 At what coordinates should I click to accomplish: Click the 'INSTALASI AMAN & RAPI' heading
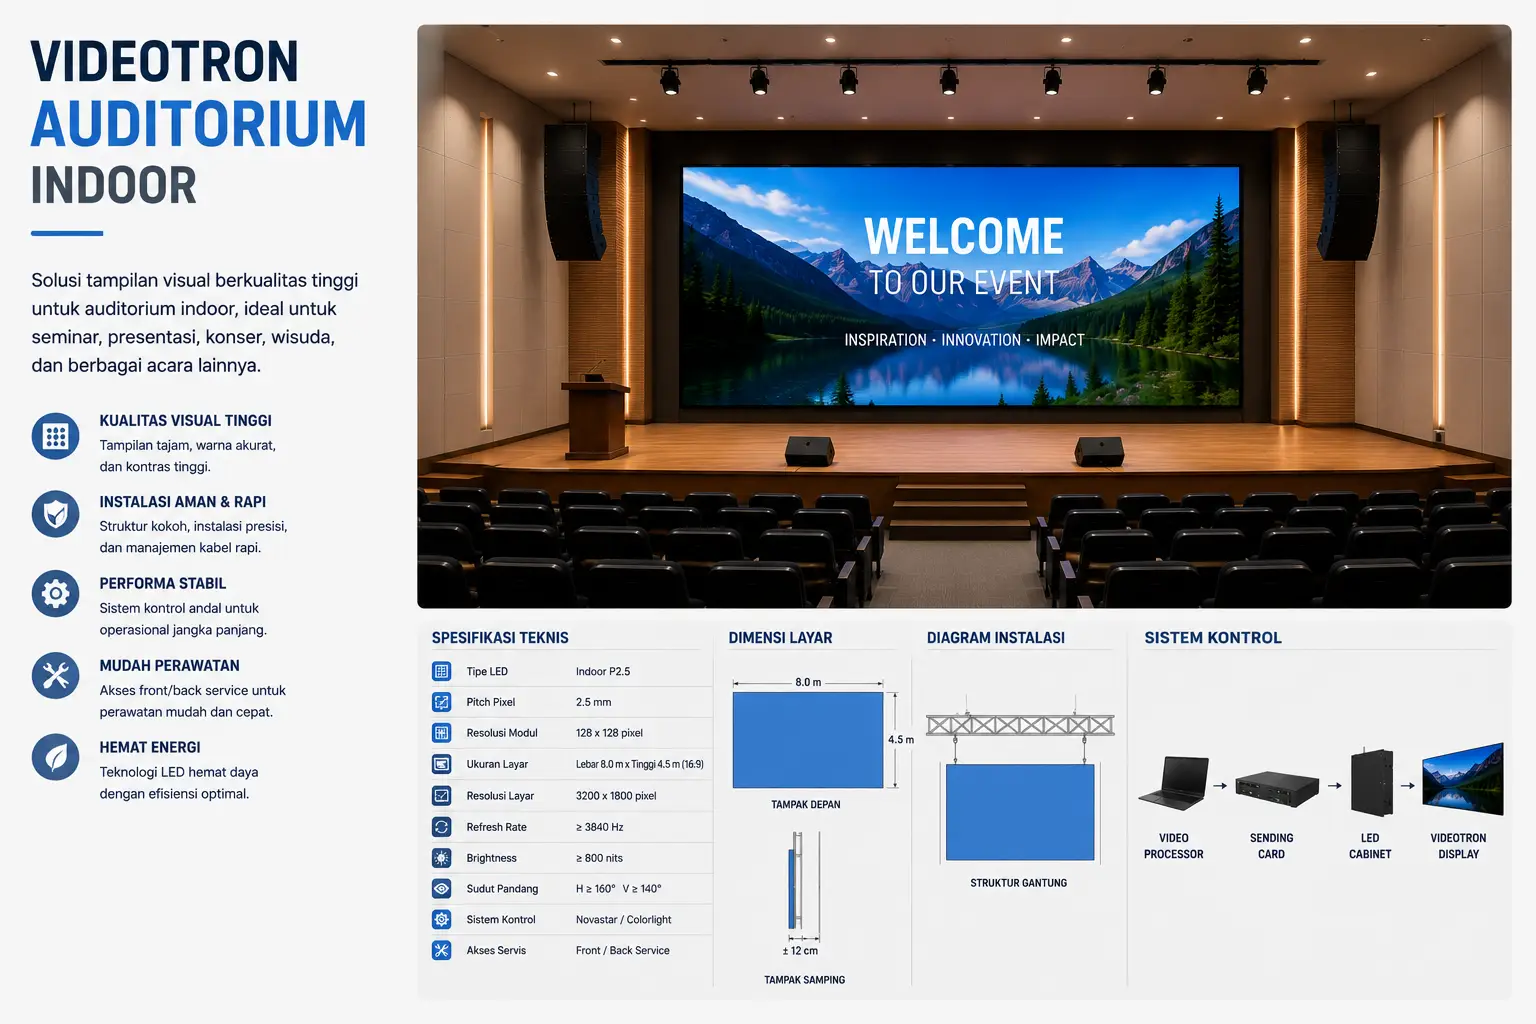click(183, 502)
